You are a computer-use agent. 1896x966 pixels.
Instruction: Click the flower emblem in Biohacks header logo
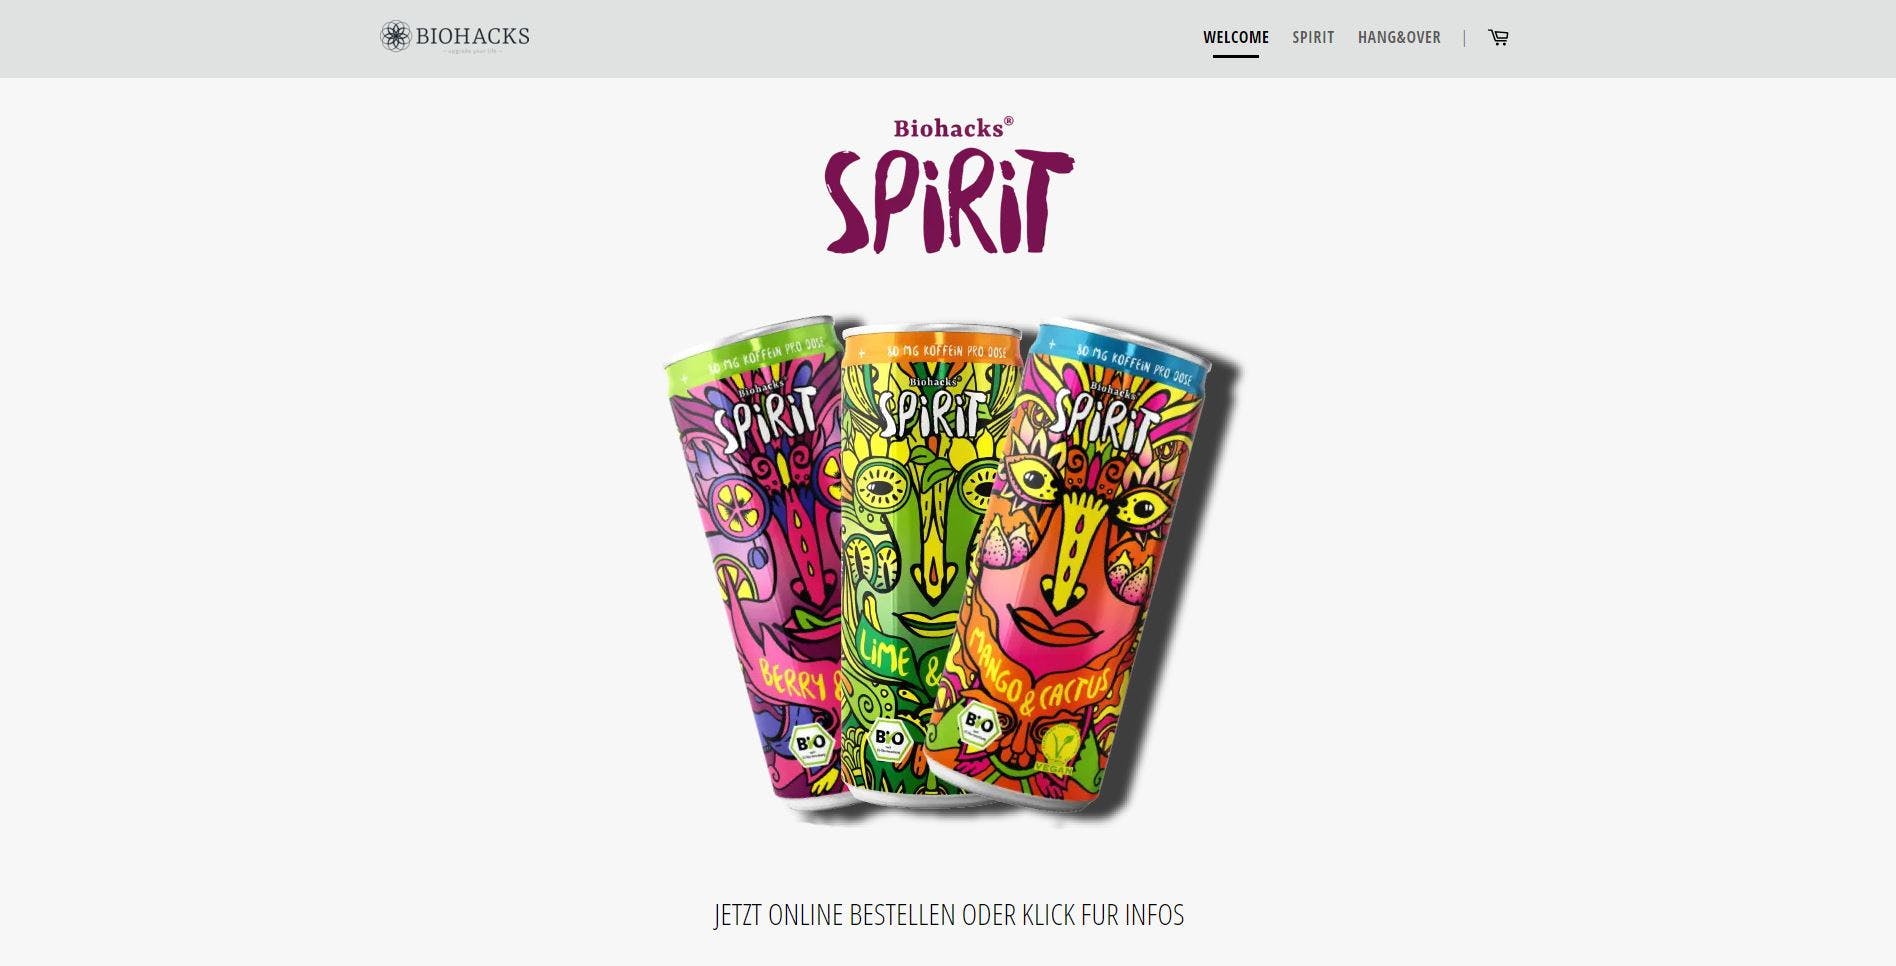click(x=395, y=36)
